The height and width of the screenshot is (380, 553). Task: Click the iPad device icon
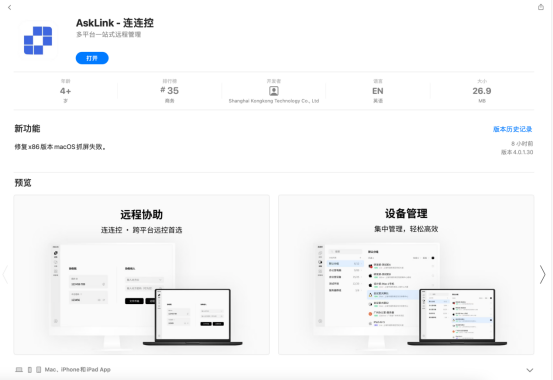(x=38, y=370)
